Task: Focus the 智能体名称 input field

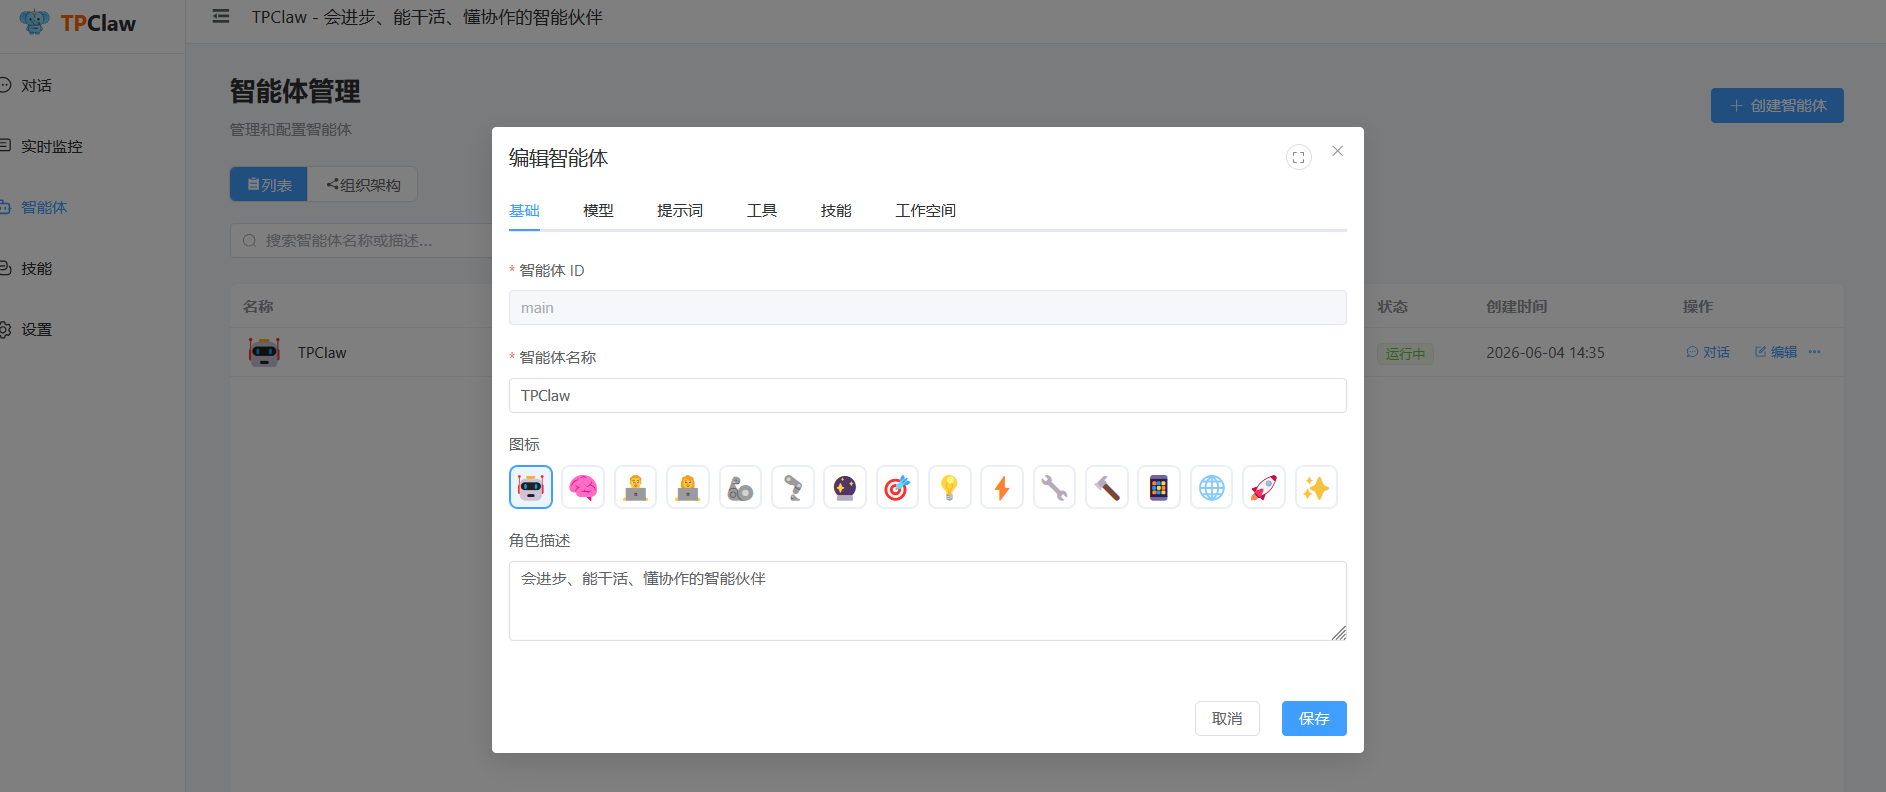Action: (927, 395)
